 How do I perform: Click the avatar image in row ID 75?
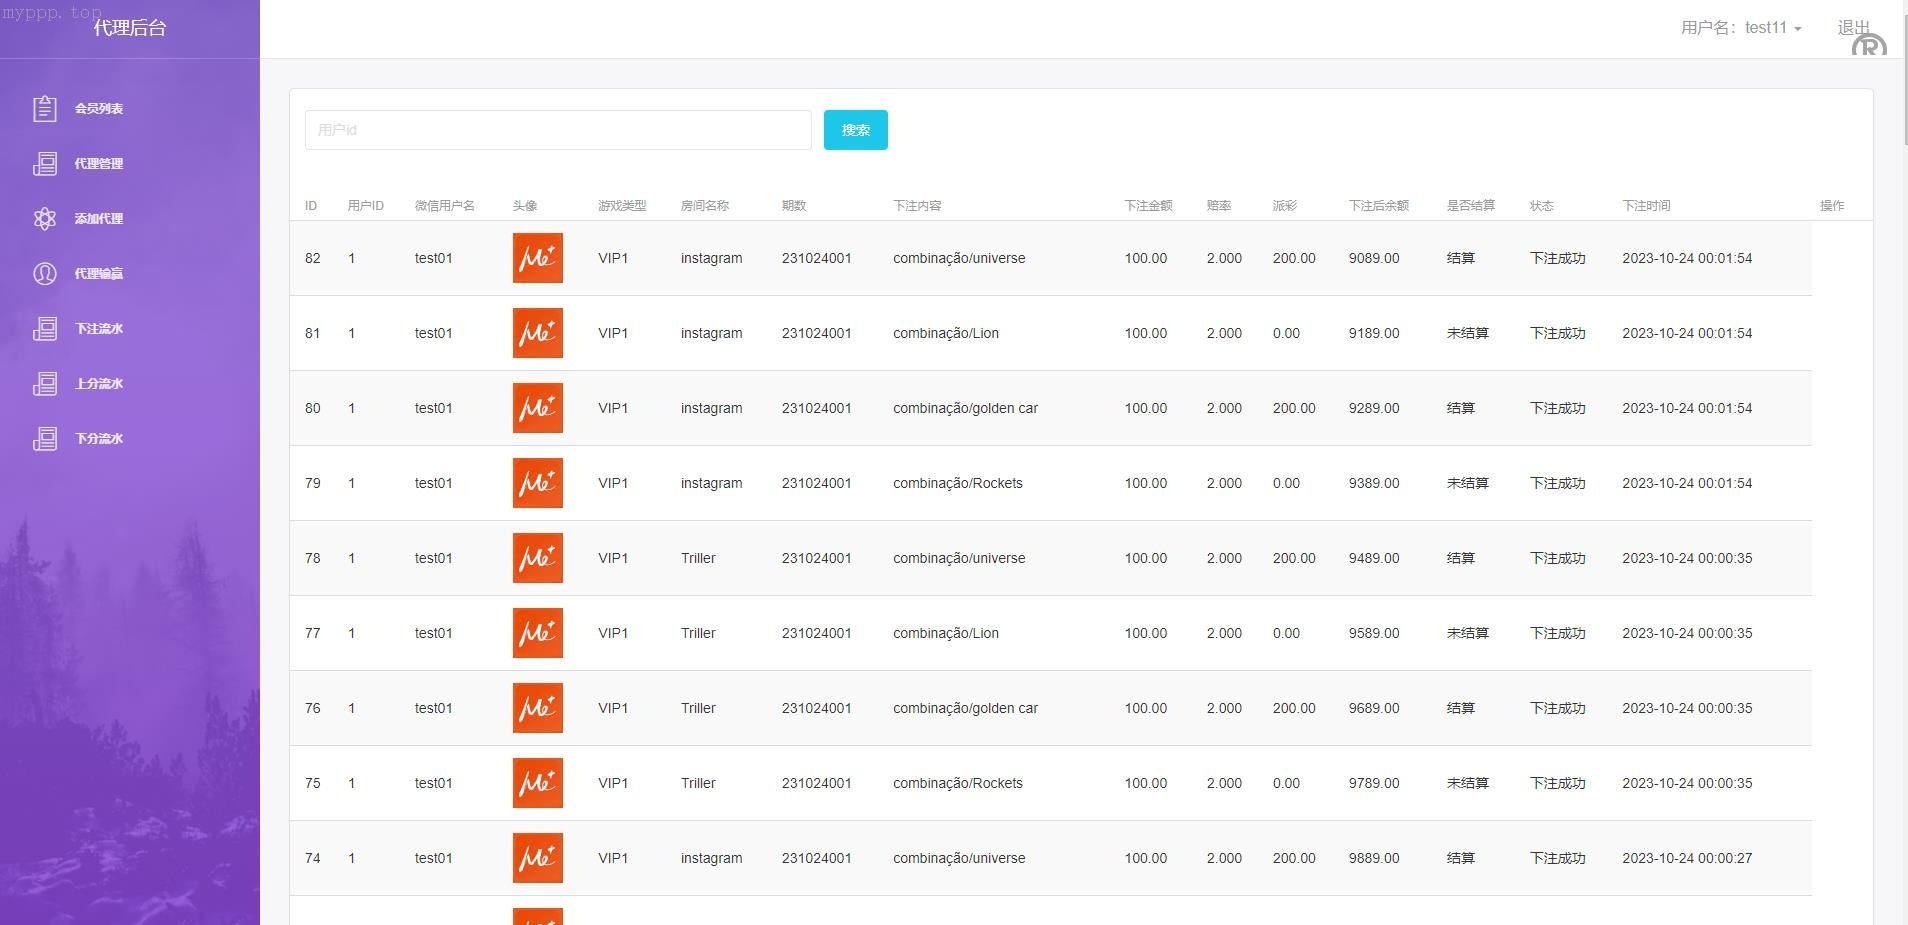[x=537, y=783]
